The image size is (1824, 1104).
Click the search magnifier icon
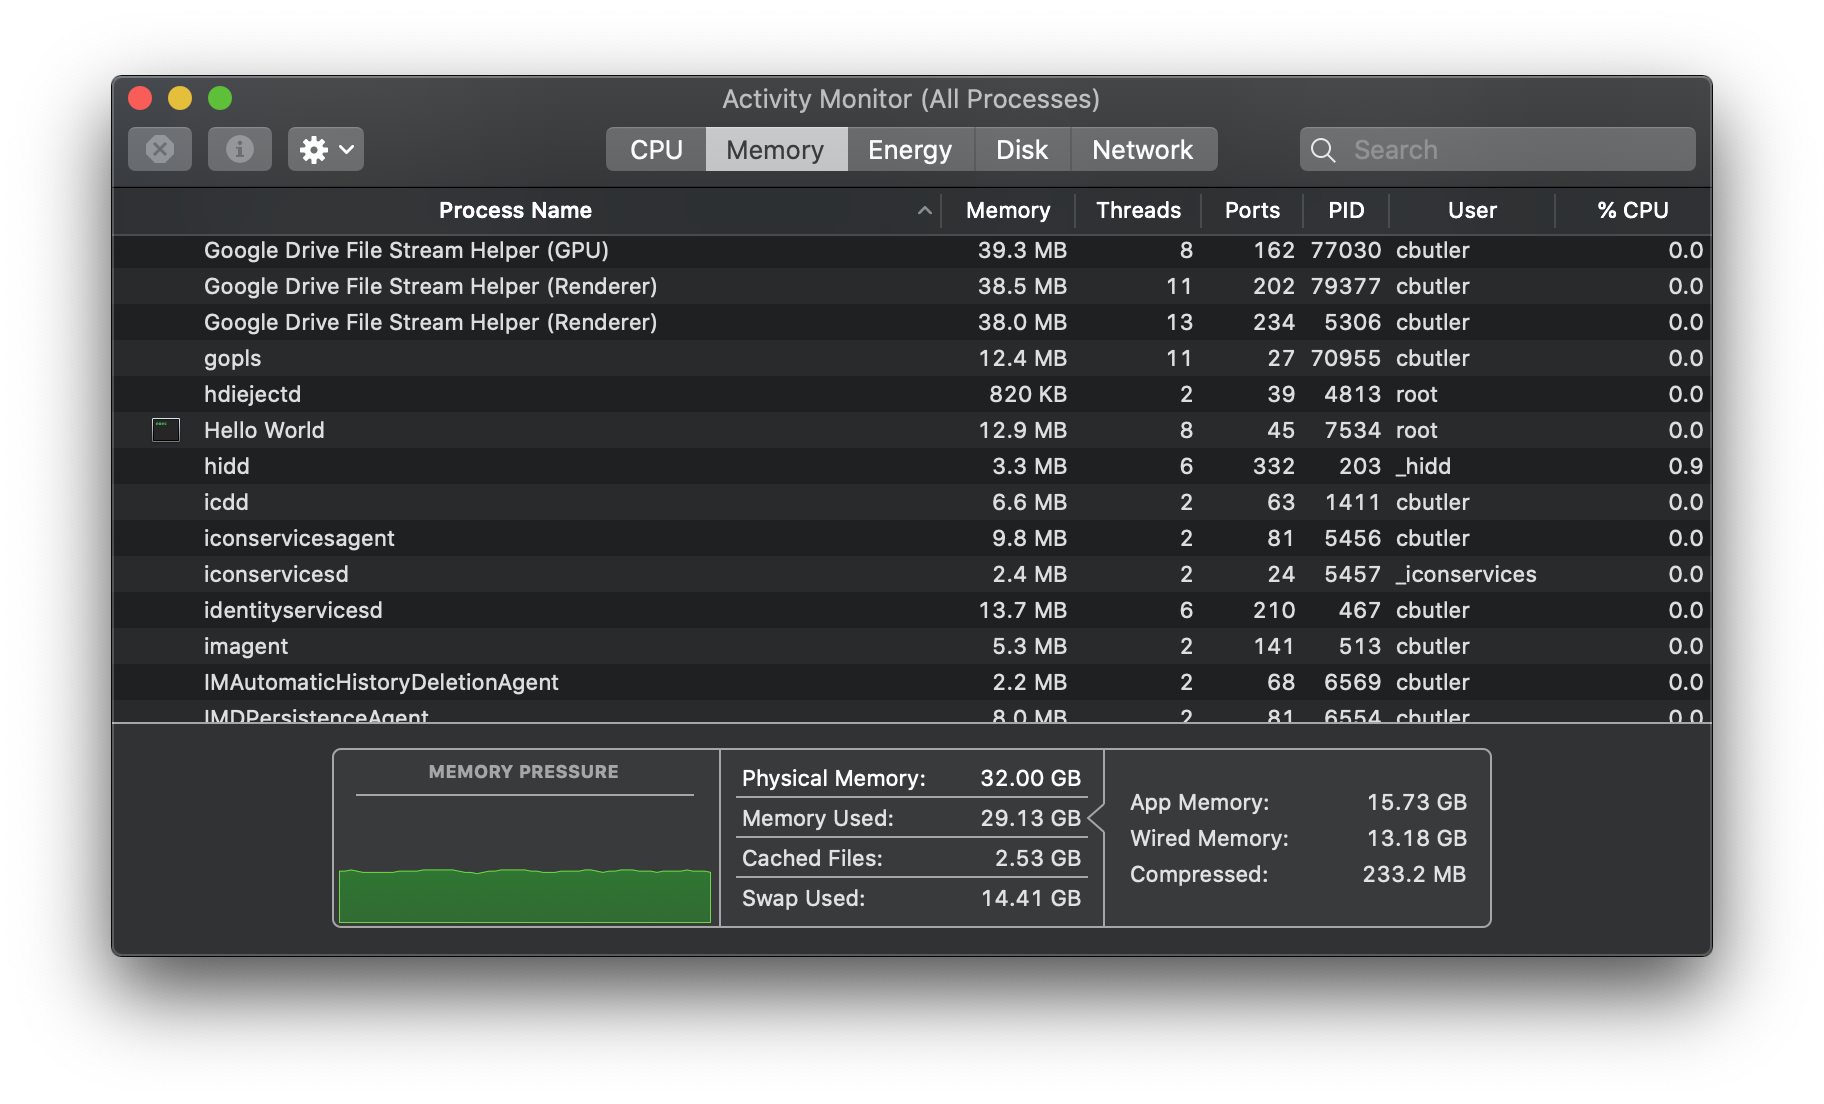point(1323,150)
